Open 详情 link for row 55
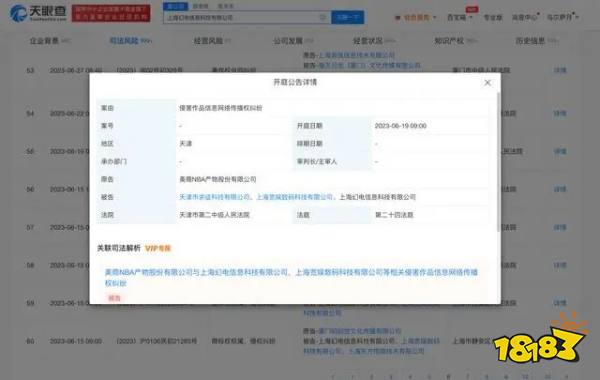The width and height of the screenshot is (600, 380). point(560,152)
